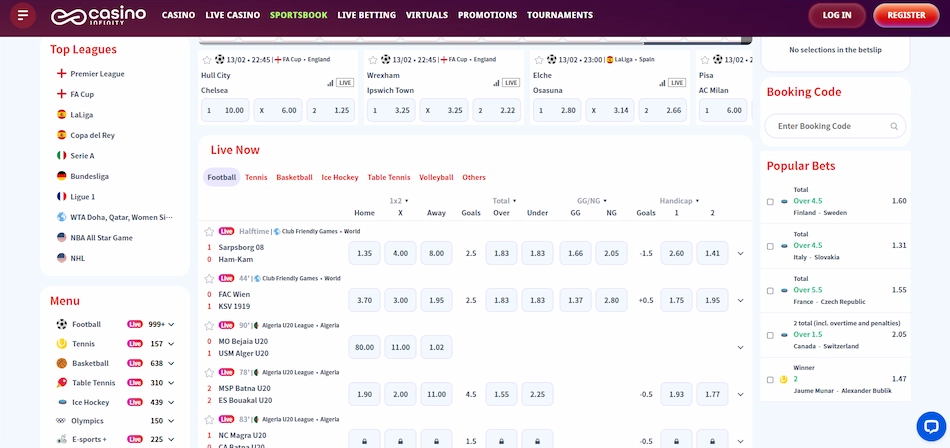Check the Jaume Munar - Alexander Bublik winner bet
Screen dimensions: 950x448
[770, 379]
